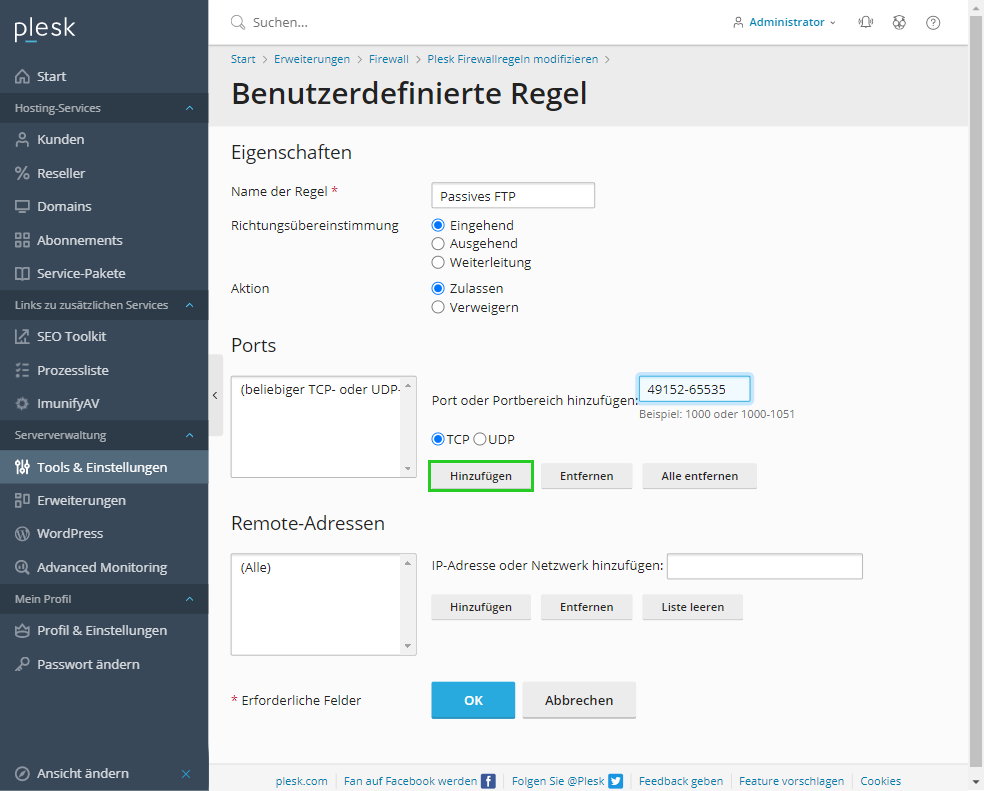
Task: Open Plesk Firewallregeln modifizieren breadcrumb
Action: (513, 59)
